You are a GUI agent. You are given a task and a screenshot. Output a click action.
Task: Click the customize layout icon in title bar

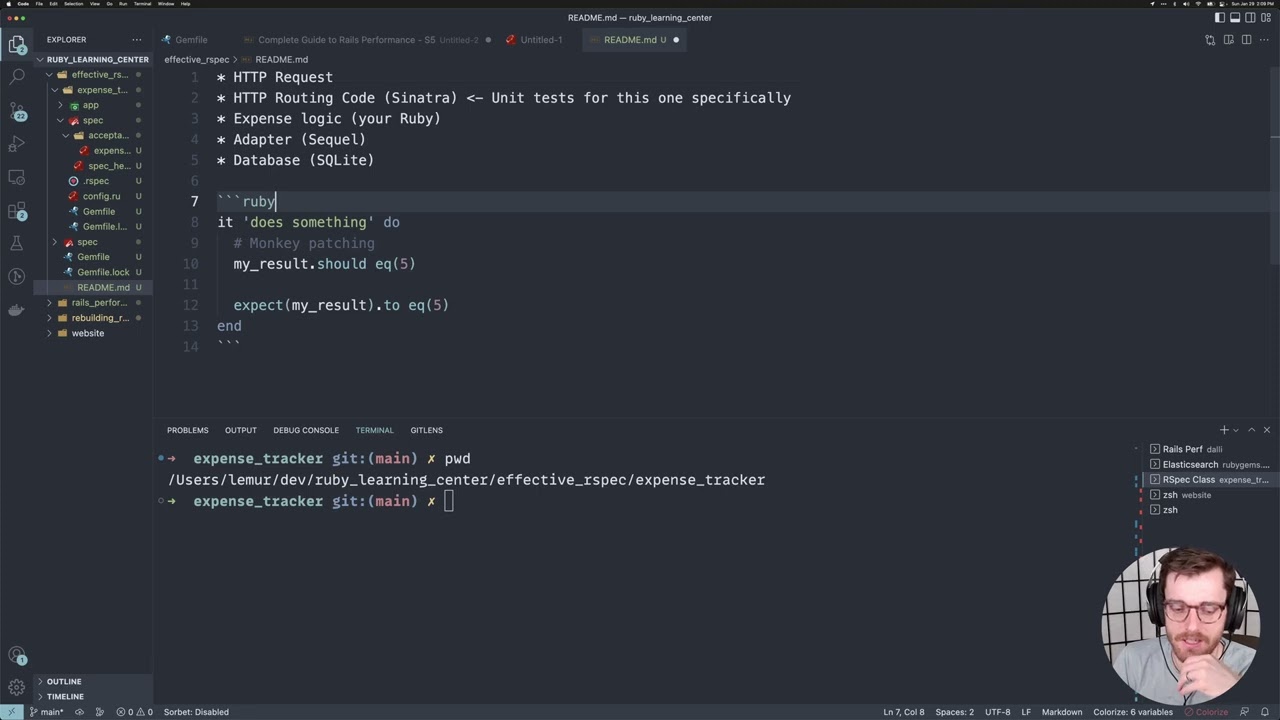(x=1265, y=18)
